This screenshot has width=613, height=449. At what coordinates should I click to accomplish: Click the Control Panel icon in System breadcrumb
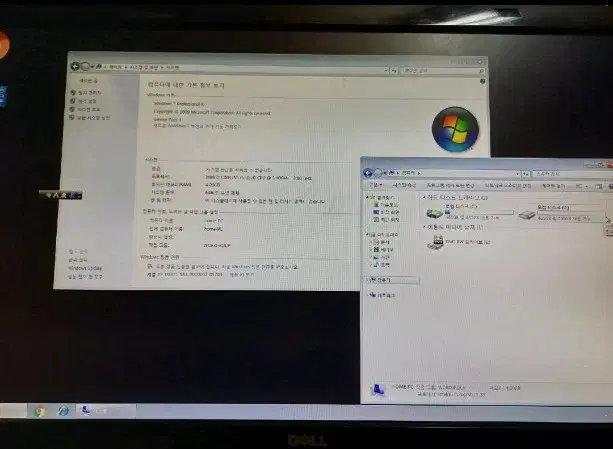click(99, 67)
